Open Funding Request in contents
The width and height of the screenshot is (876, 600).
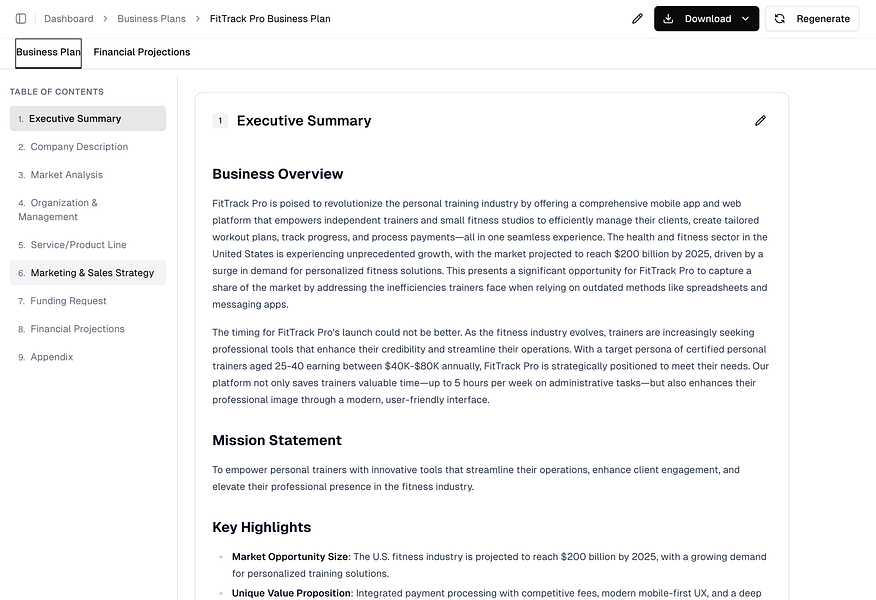[88, 301]
